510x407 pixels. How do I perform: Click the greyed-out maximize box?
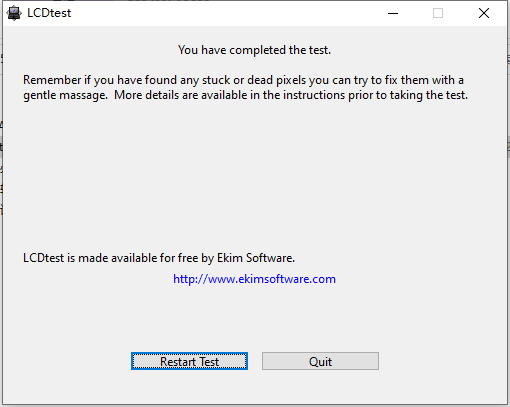tap(438, 13)
